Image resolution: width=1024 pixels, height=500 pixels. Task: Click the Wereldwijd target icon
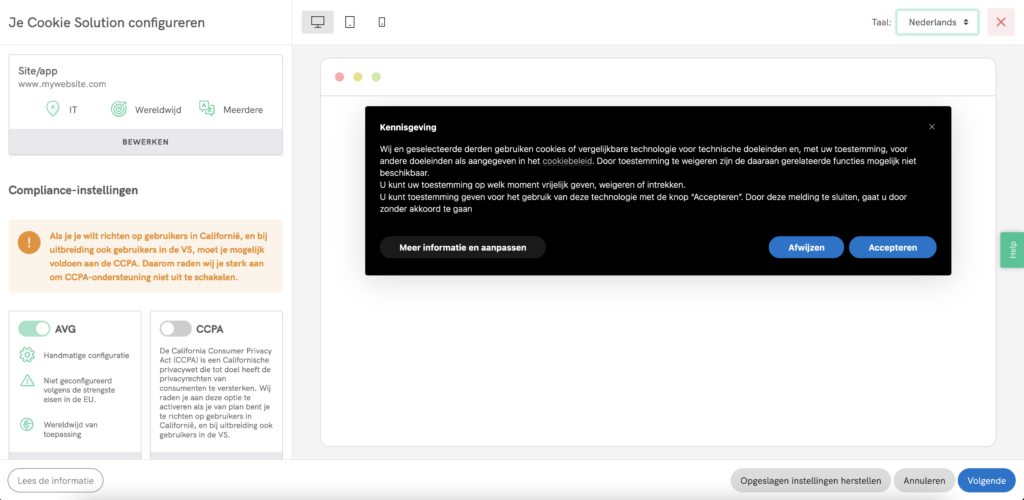119,109
